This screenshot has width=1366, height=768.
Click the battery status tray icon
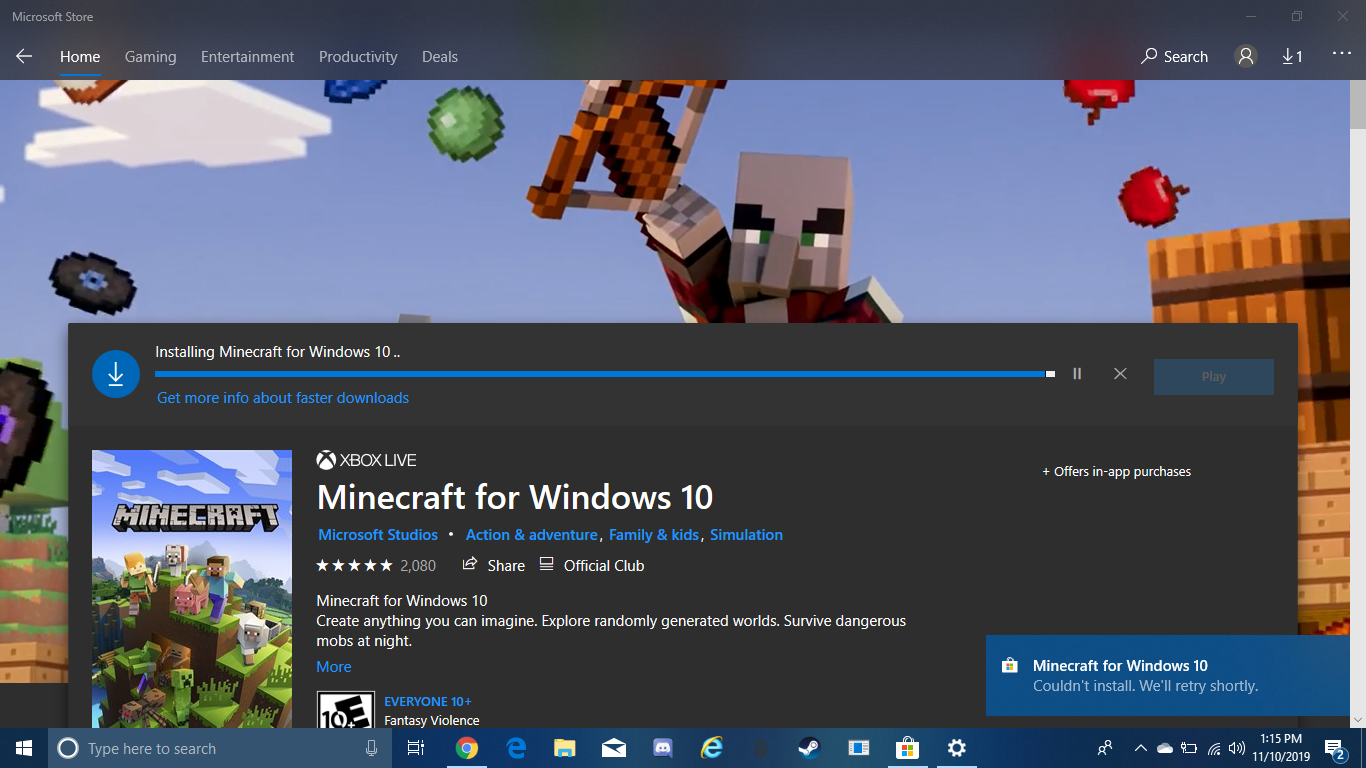tap(1189, 748)
